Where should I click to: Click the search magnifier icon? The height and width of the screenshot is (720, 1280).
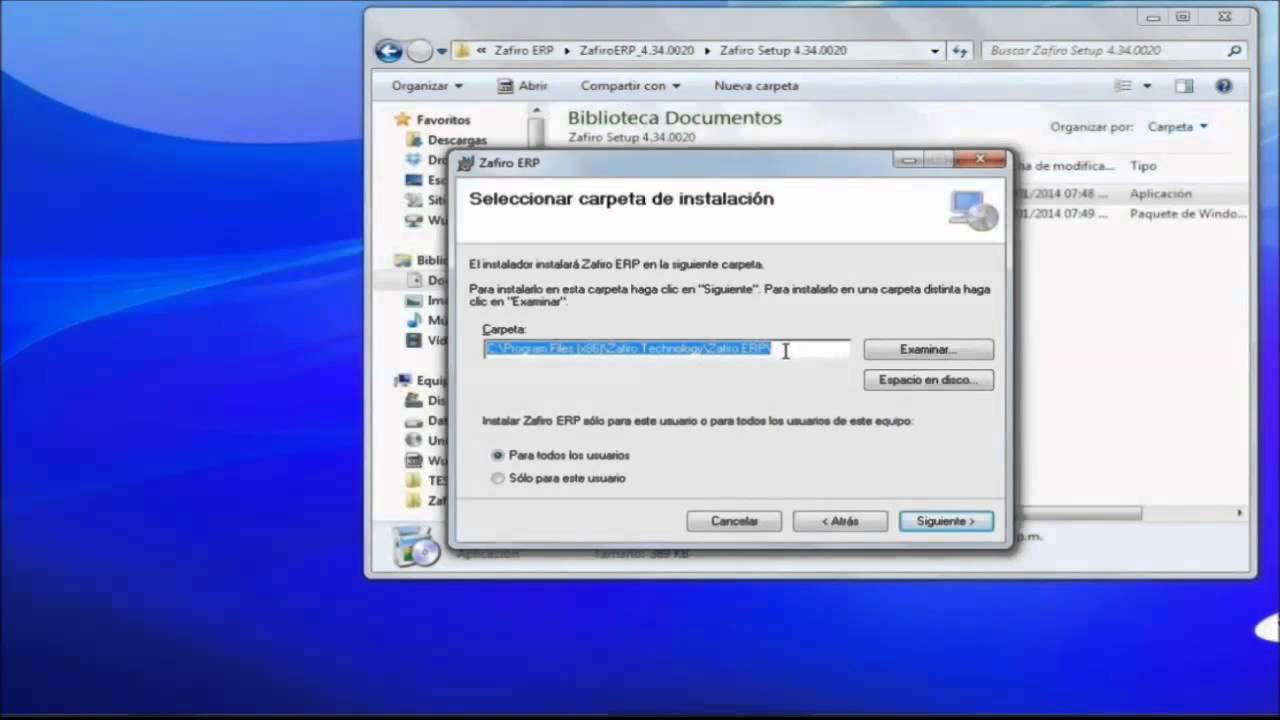(1234, 50)
